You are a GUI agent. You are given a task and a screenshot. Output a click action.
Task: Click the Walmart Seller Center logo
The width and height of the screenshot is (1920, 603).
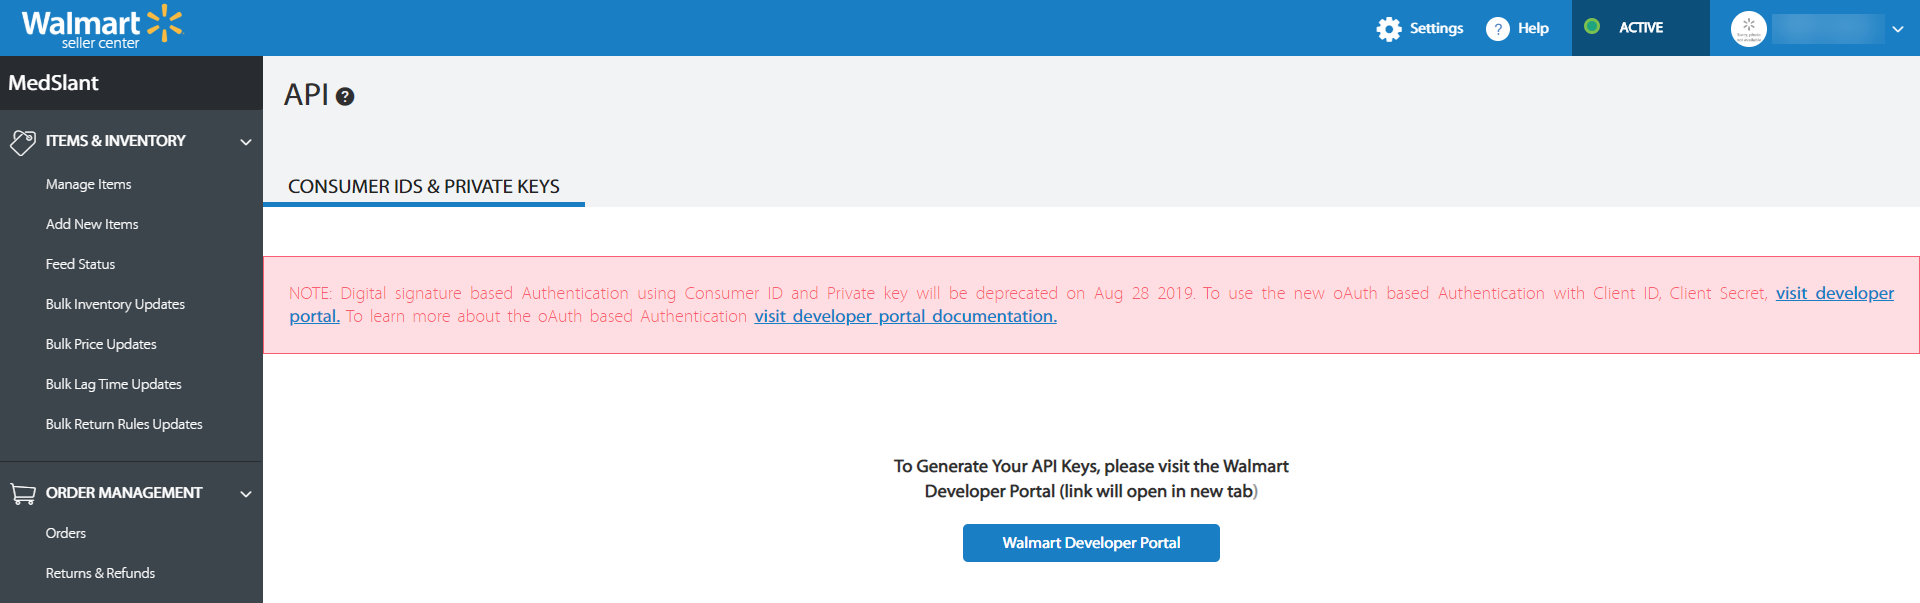point(102,27)
